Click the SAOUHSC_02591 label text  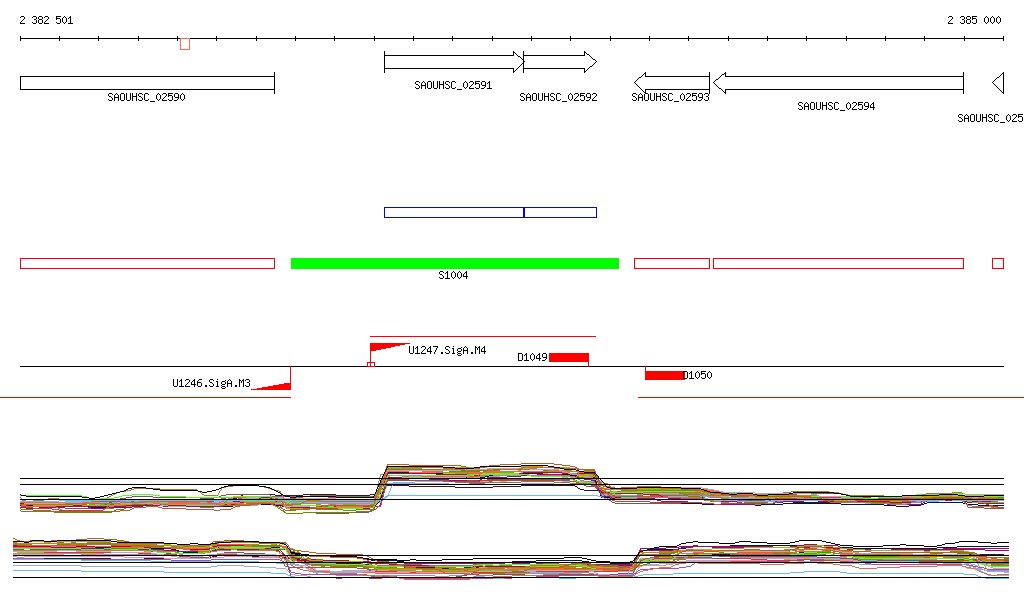point(453,86)
